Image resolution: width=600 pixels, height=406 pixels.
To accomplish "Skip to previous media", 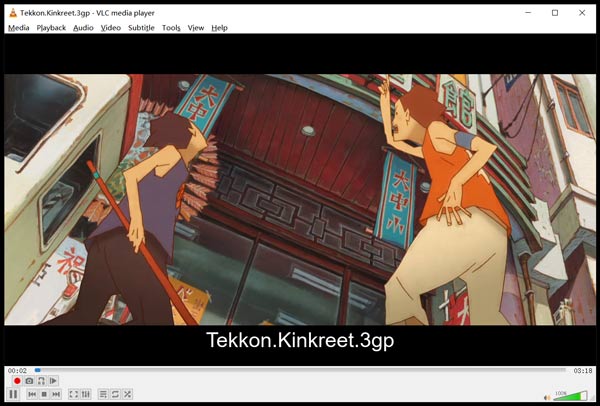I will point(32,394).
